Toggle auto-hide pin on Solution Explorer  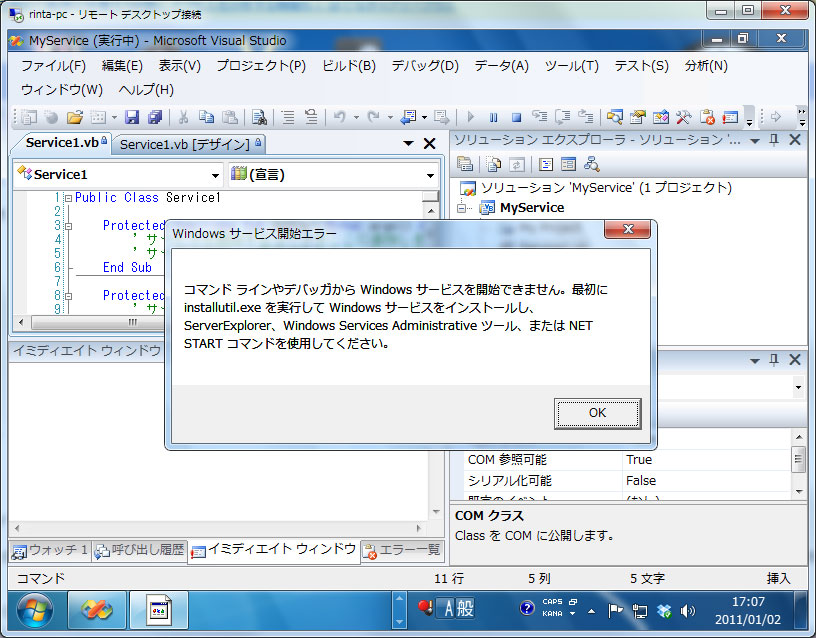pyautogui.click(x=775, y=139)
